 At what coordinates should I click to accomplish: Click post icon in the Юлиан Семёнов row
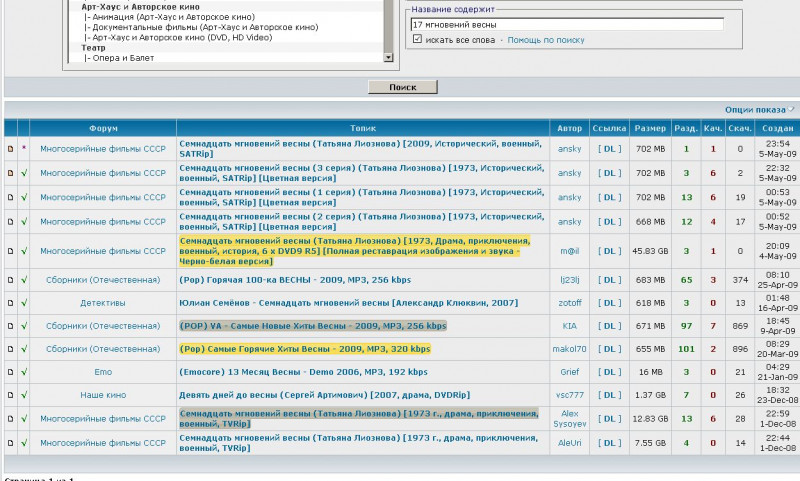pyautogui.click(x=10, y=303)
